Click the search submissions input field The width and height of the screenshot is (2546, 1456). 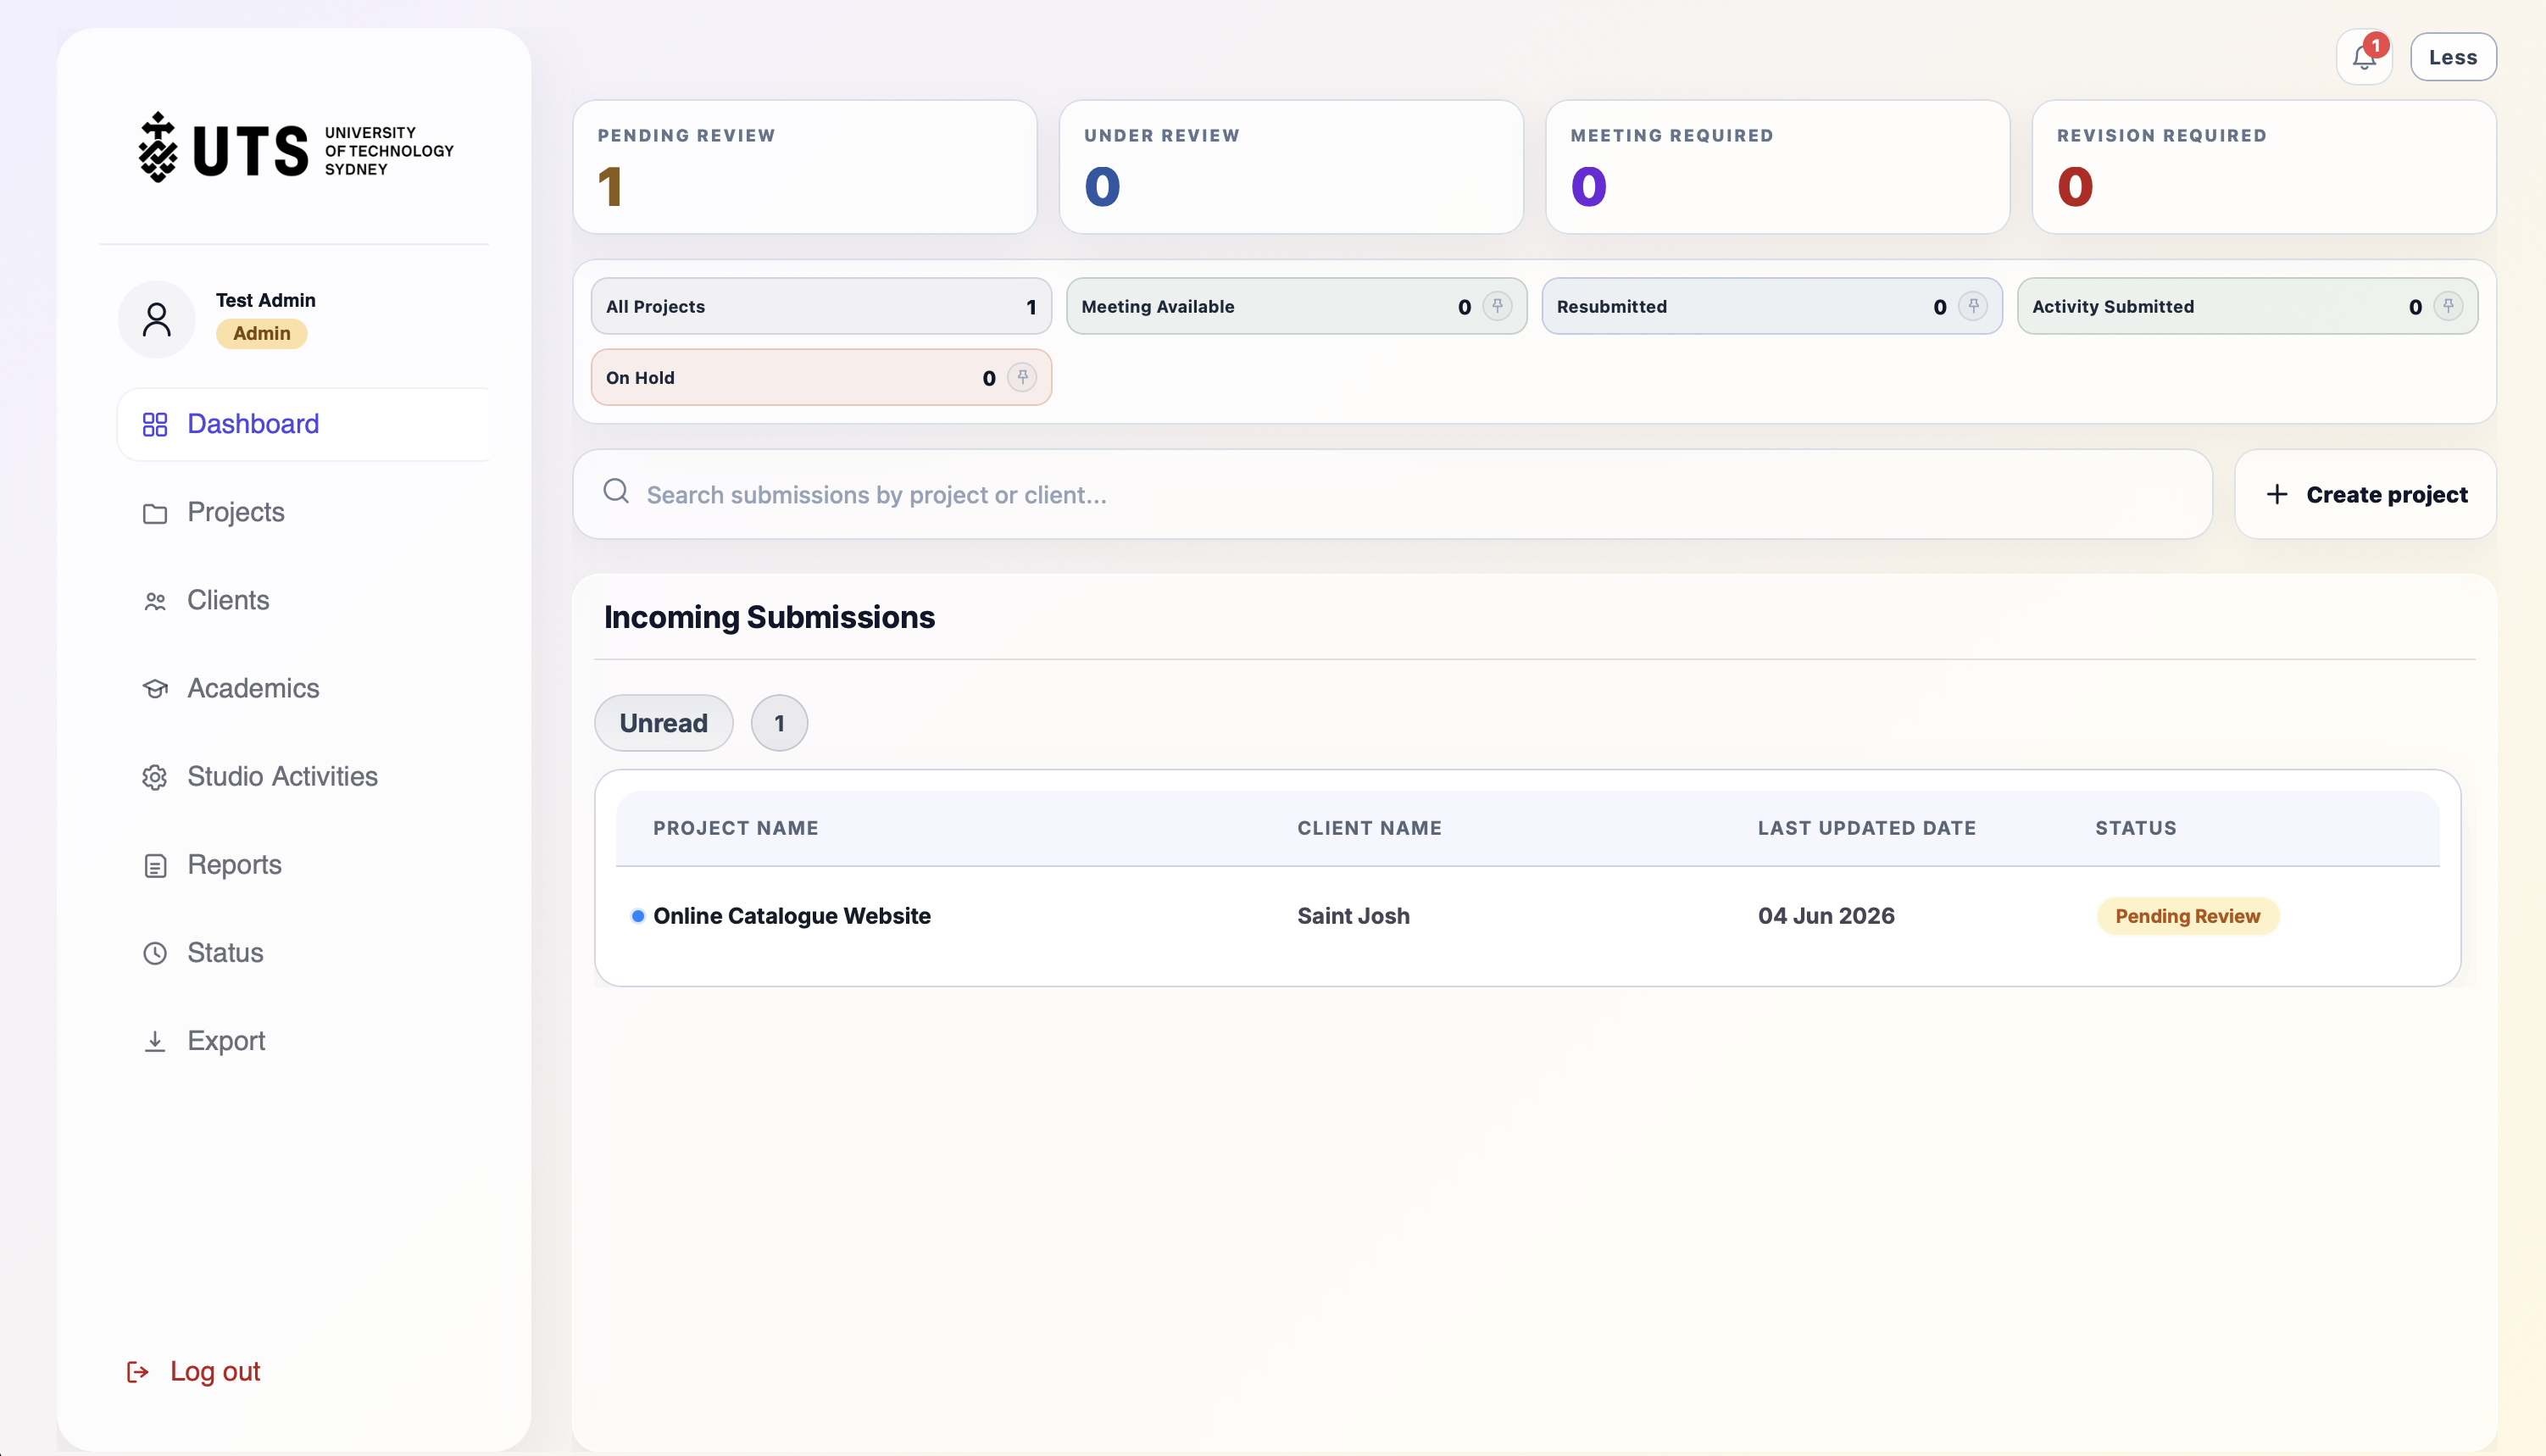(1392, 494)
